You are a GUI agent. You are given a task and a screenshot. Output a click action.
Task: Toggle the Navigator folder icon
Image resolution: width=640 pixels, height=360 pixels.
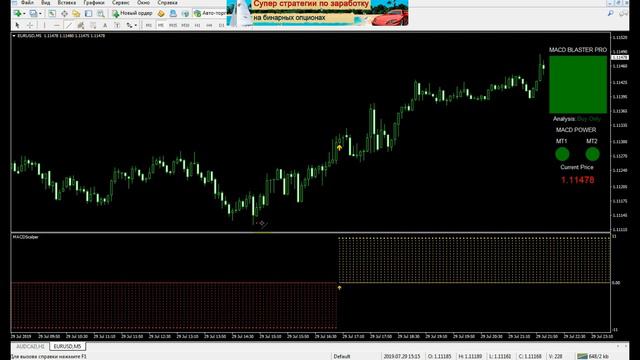pyautogui.click(x=76, y=13)
